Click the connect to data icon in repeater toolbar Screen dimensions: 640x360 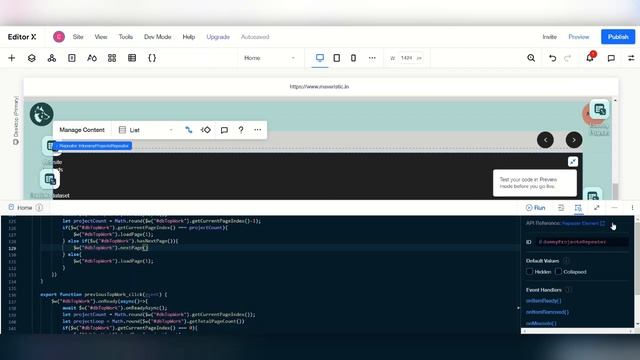pyautogui.click(x=189, y=130)
